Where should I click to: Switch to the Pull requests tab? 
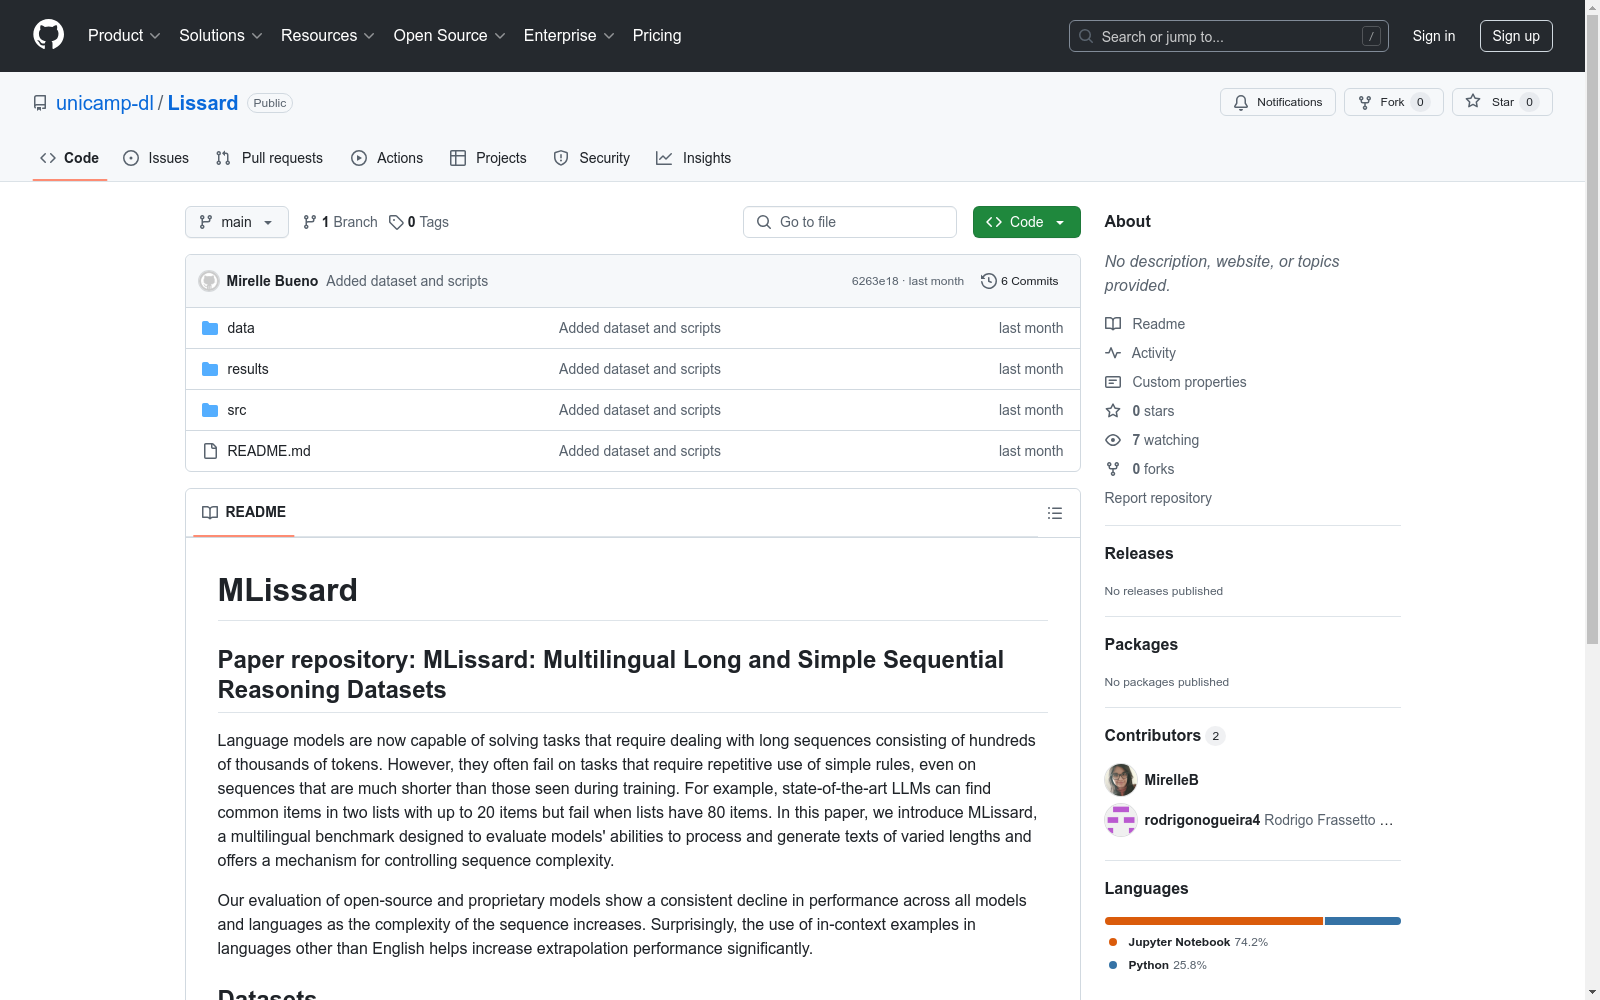(x=269, y=158)
